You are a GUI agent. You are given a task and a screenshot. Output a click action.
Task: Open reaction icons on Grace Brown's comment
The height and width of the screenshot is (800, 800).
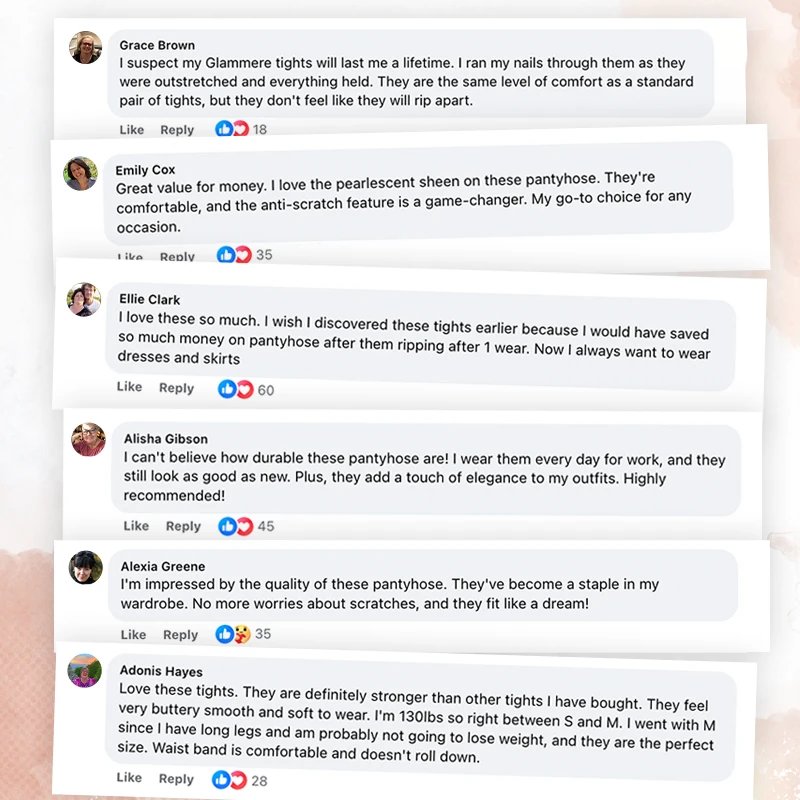coord(232,129)
